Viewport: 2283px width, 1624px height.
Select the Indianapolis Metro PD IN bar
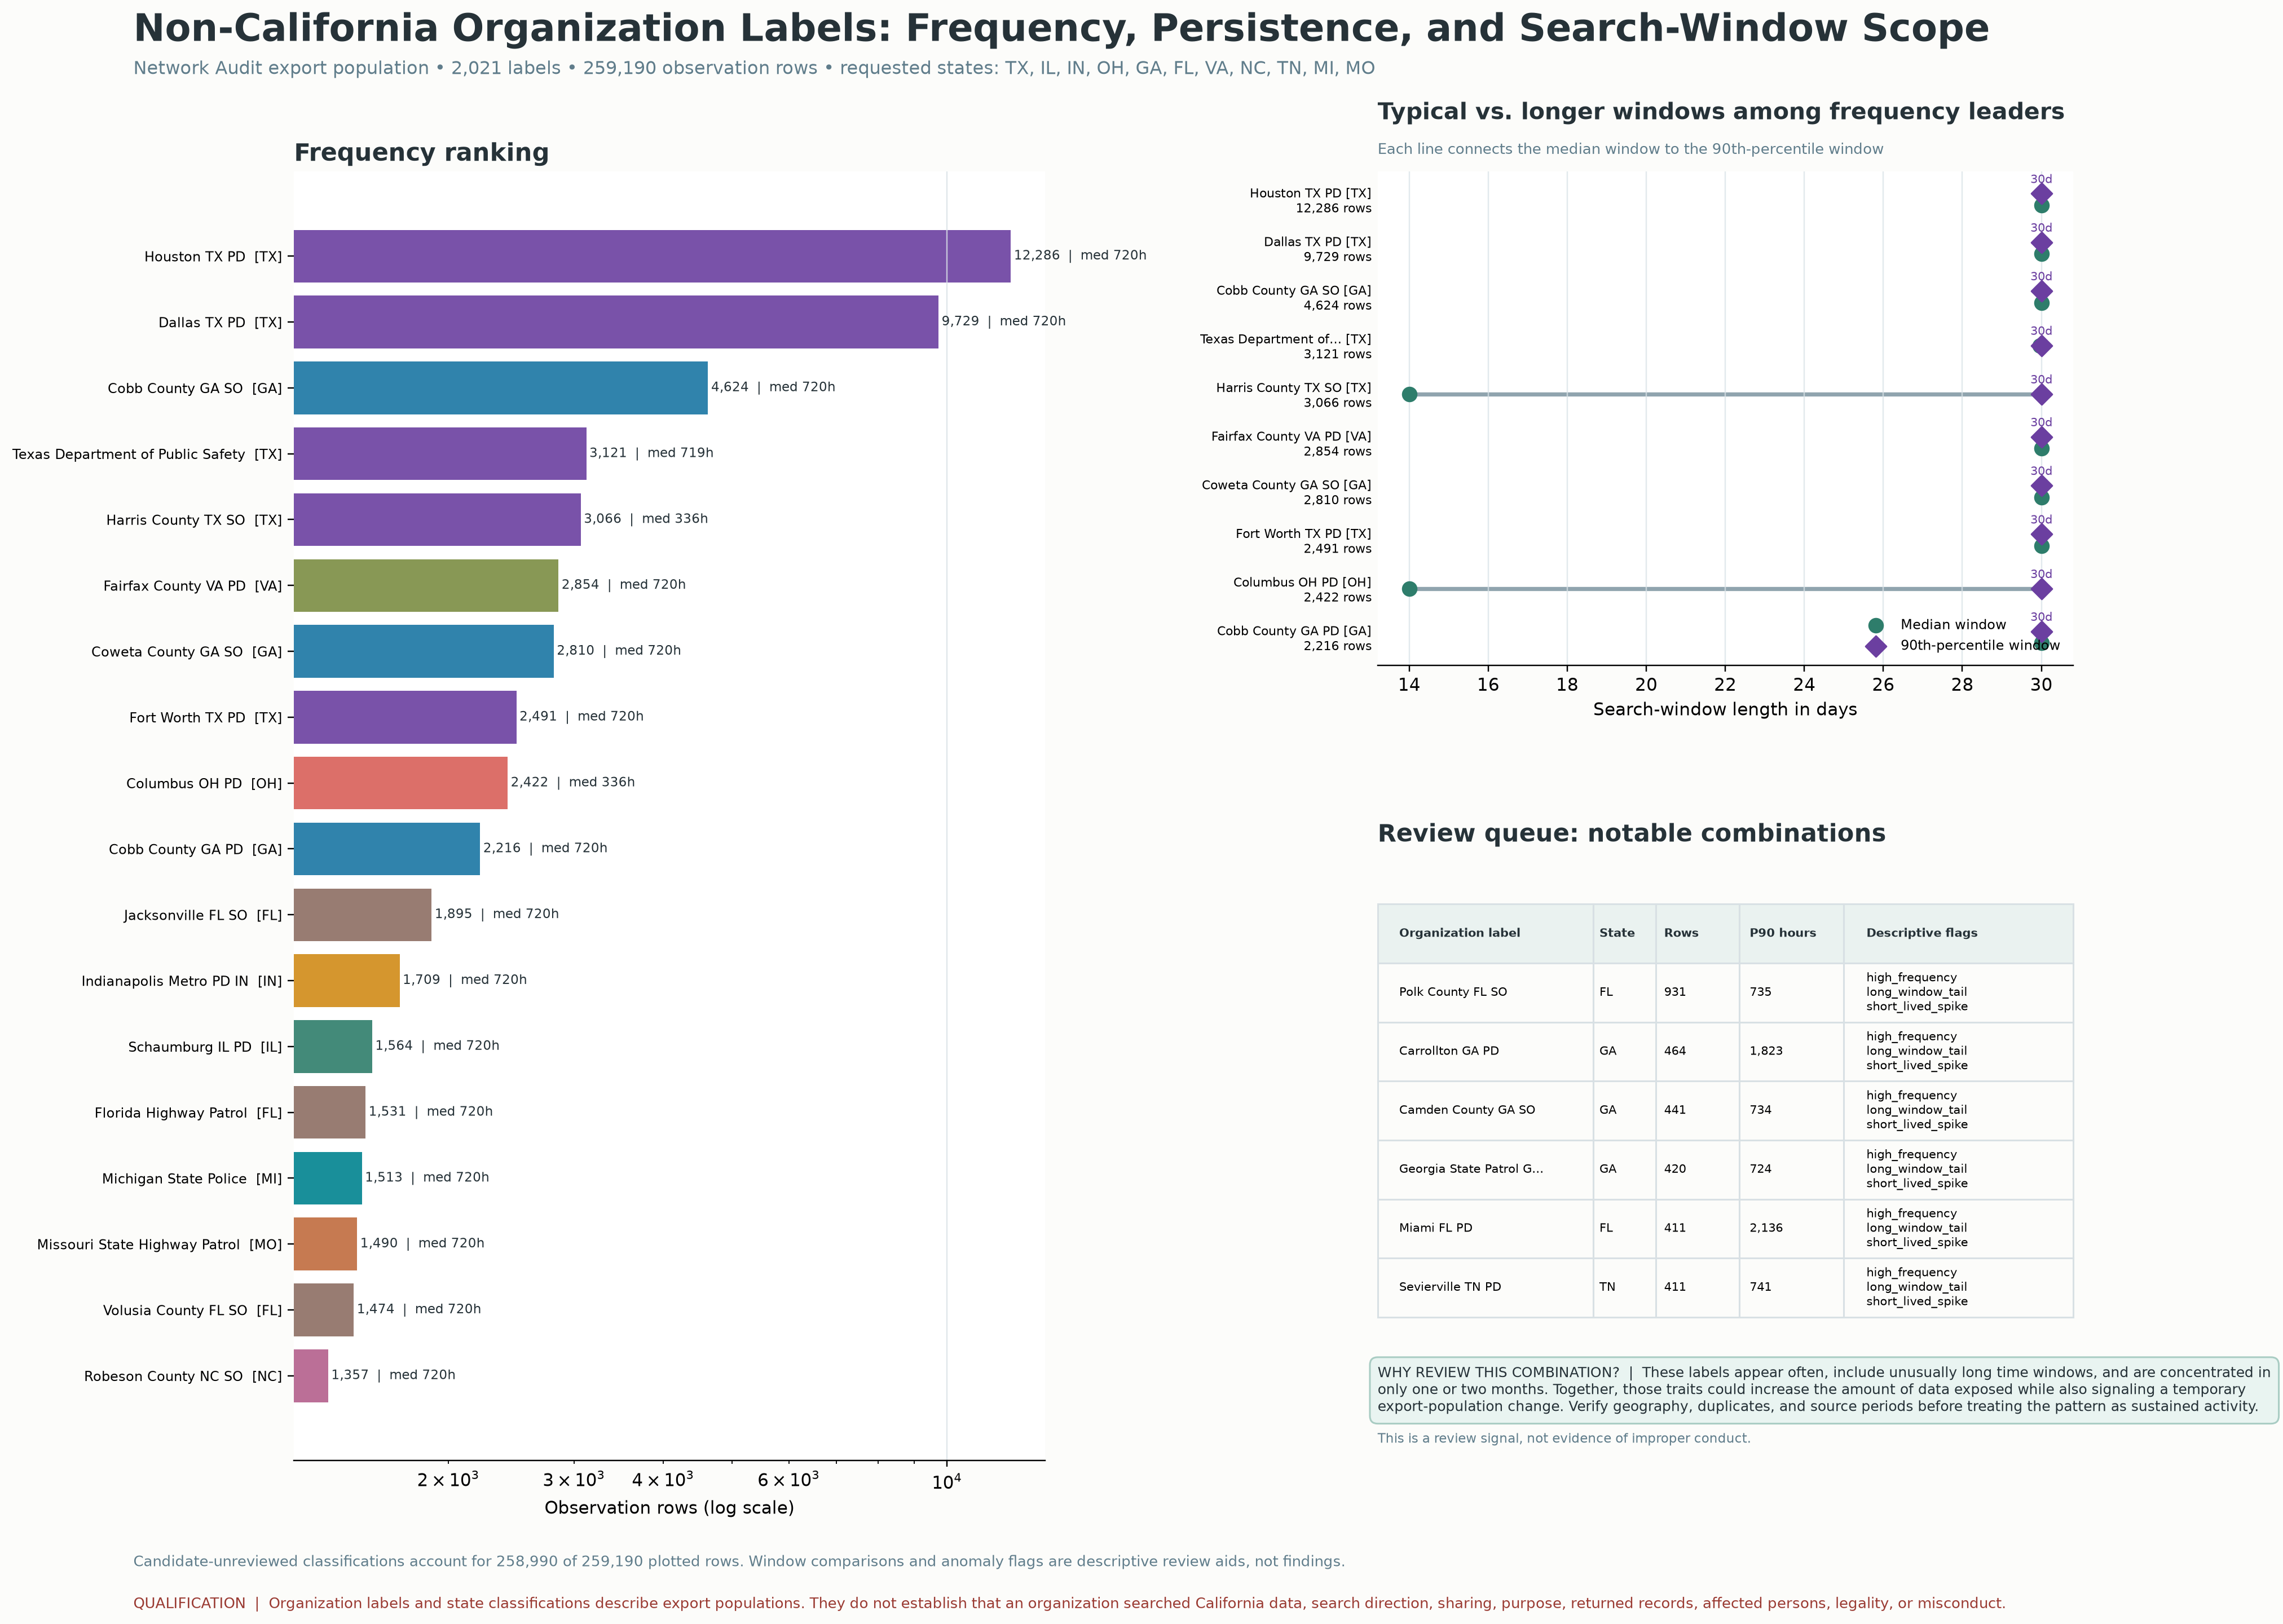(x=347, y=981)
